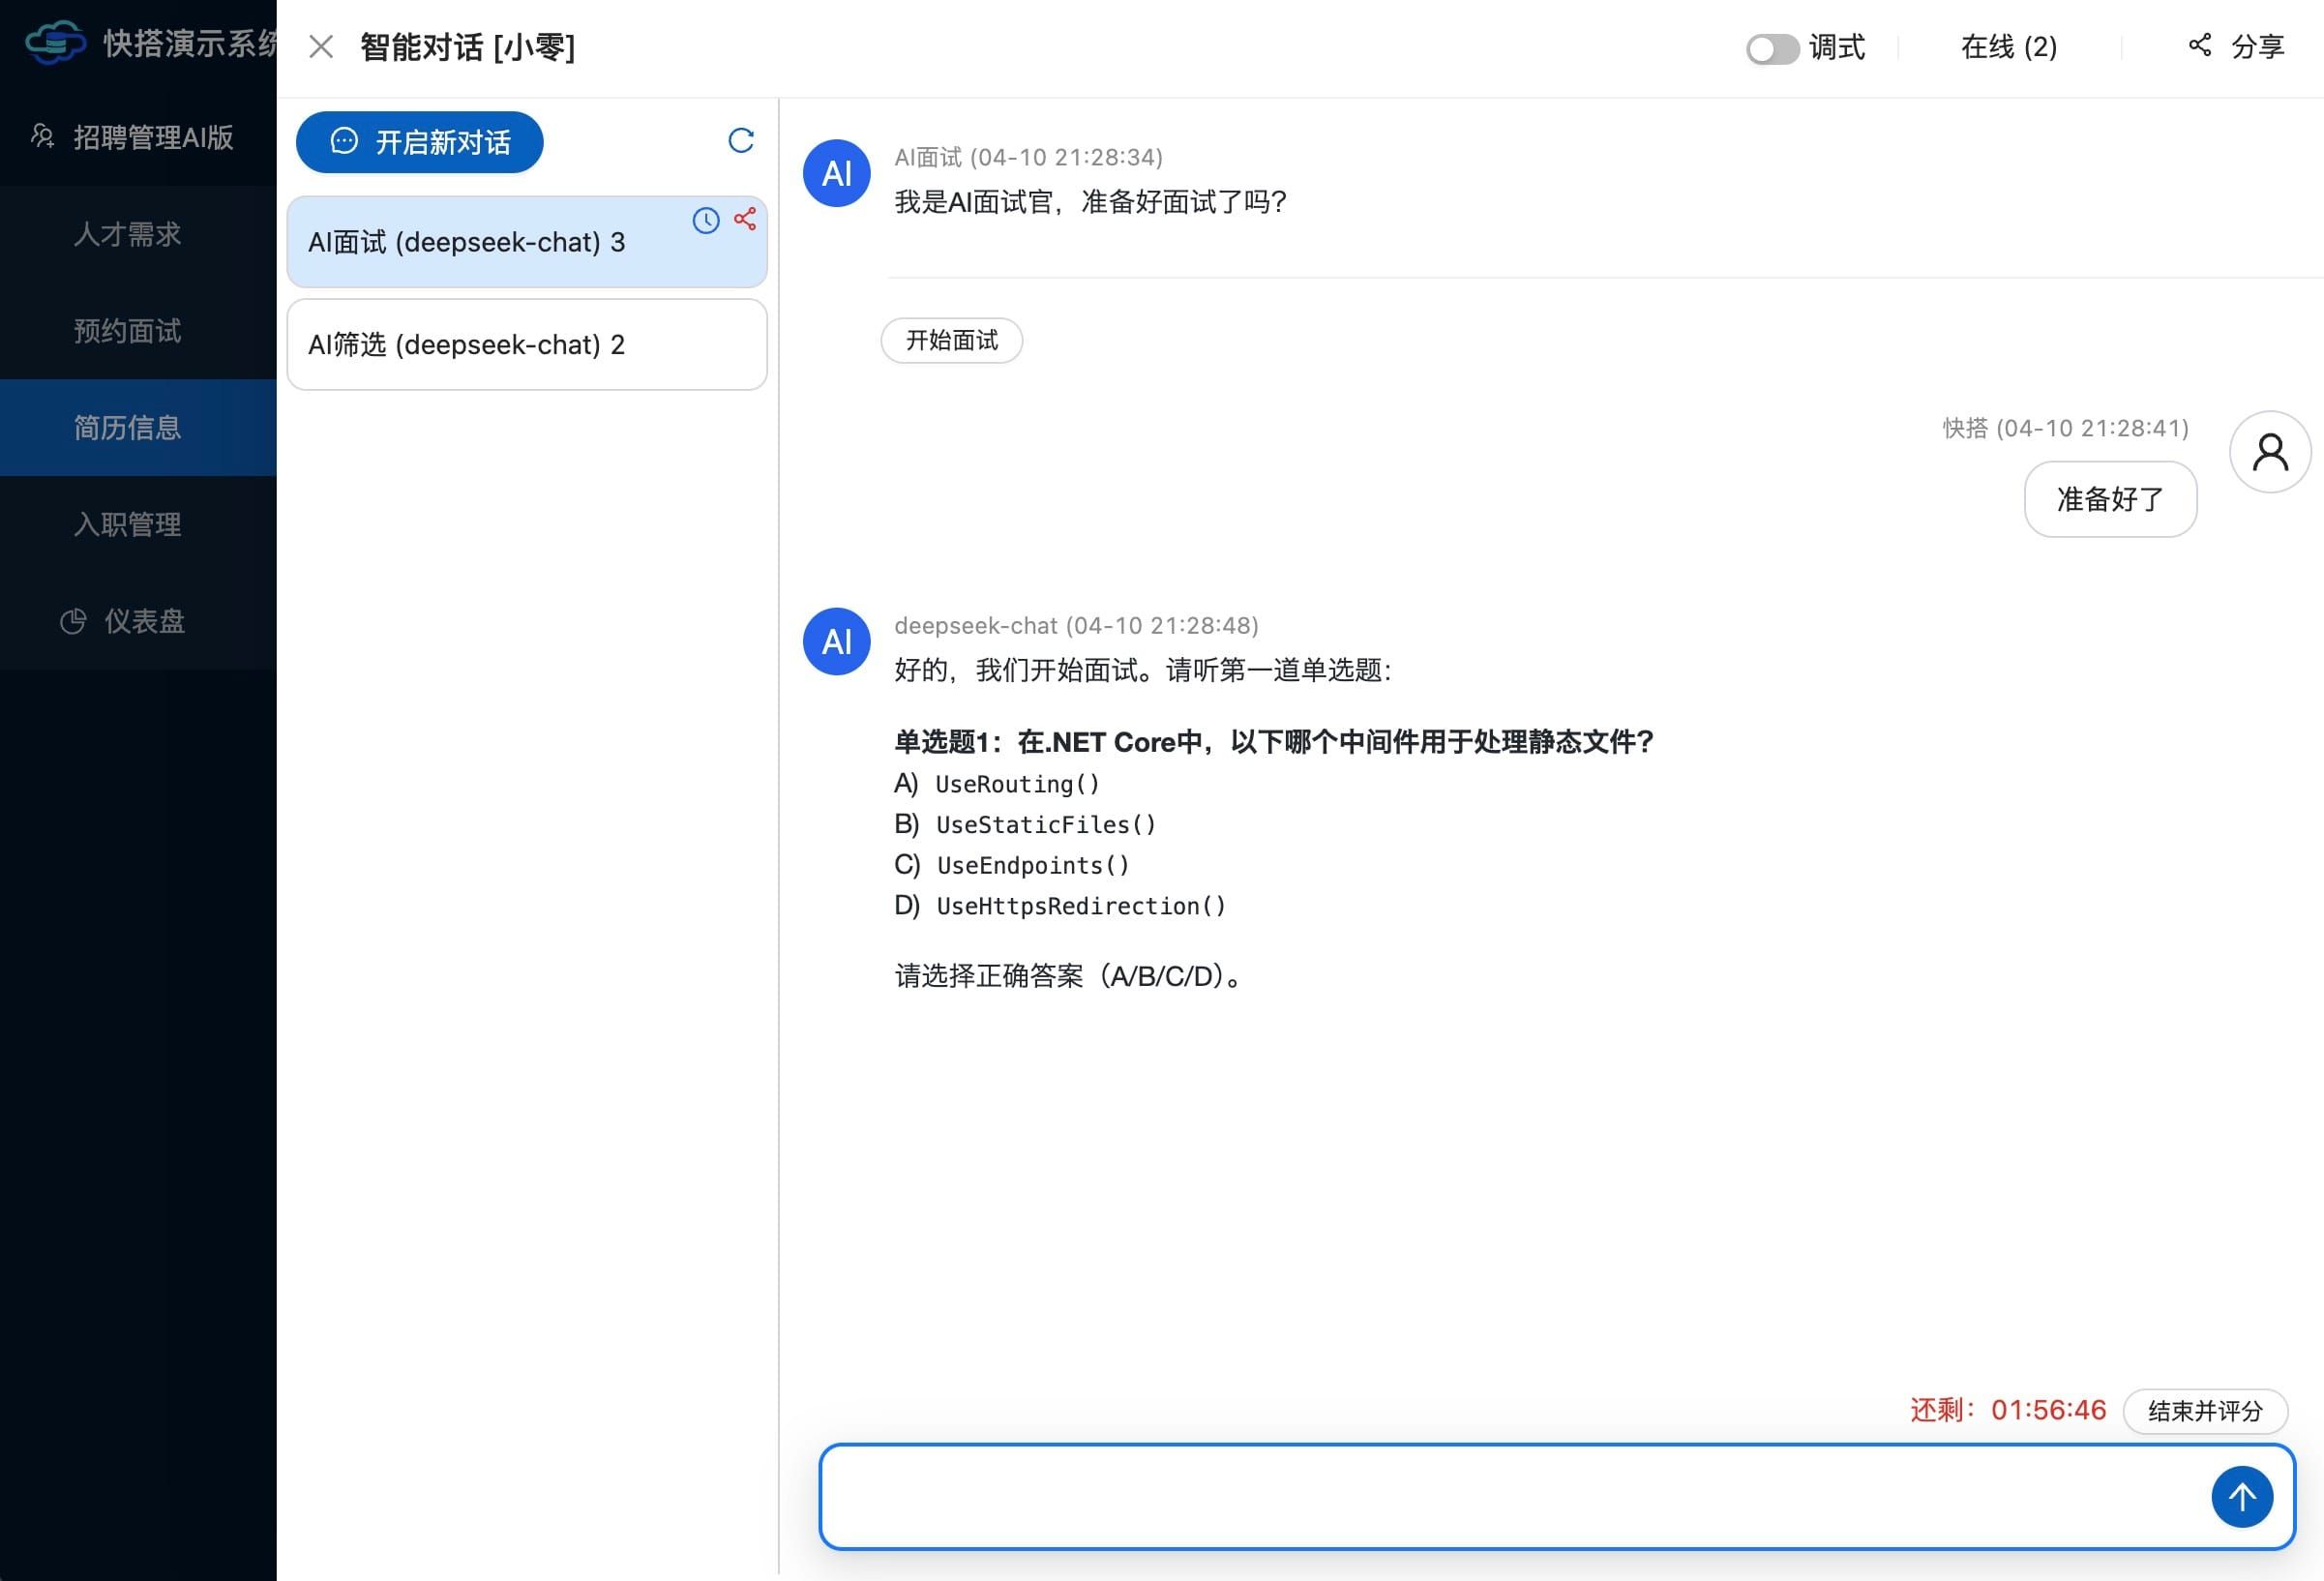Open AI筛选 (deepseek-chat) 2 conversation
The width and height of the screenshot is (2324, 1581).
tap(527, 344)
